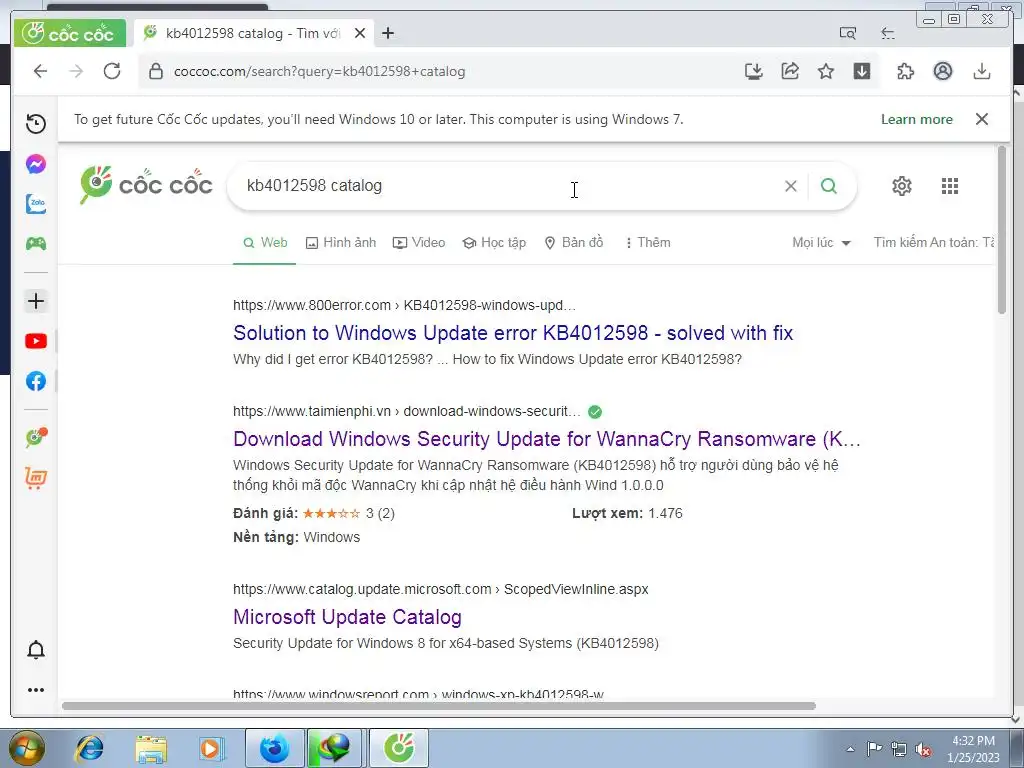This screenshot has width=1024, height=768.
Task: Switch to Hình ảnh results tab
Action: [341, 243]
